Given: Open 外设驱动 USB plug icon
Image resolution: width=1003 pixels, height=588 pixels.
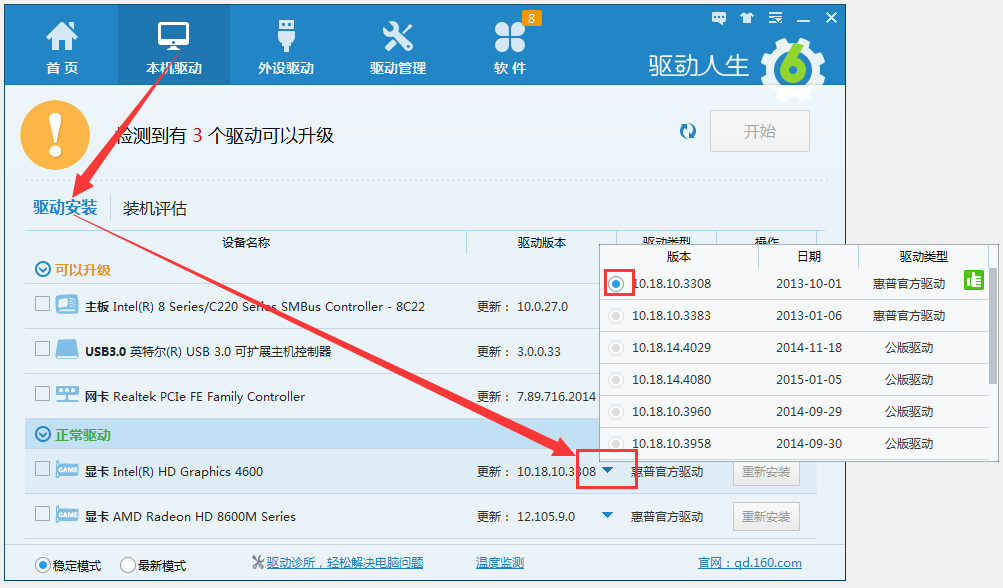Looking at the screenshot, I should click(286, 36).
